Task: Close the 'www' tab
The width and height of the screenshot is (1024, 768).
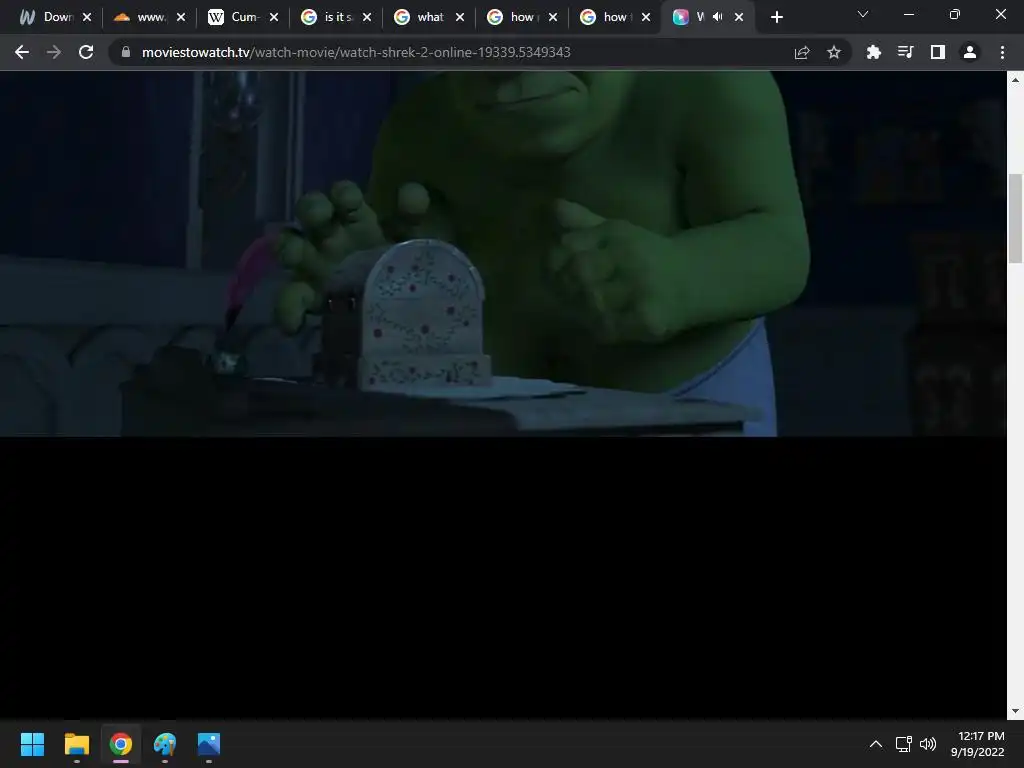Action: click(x=181, y=17)
